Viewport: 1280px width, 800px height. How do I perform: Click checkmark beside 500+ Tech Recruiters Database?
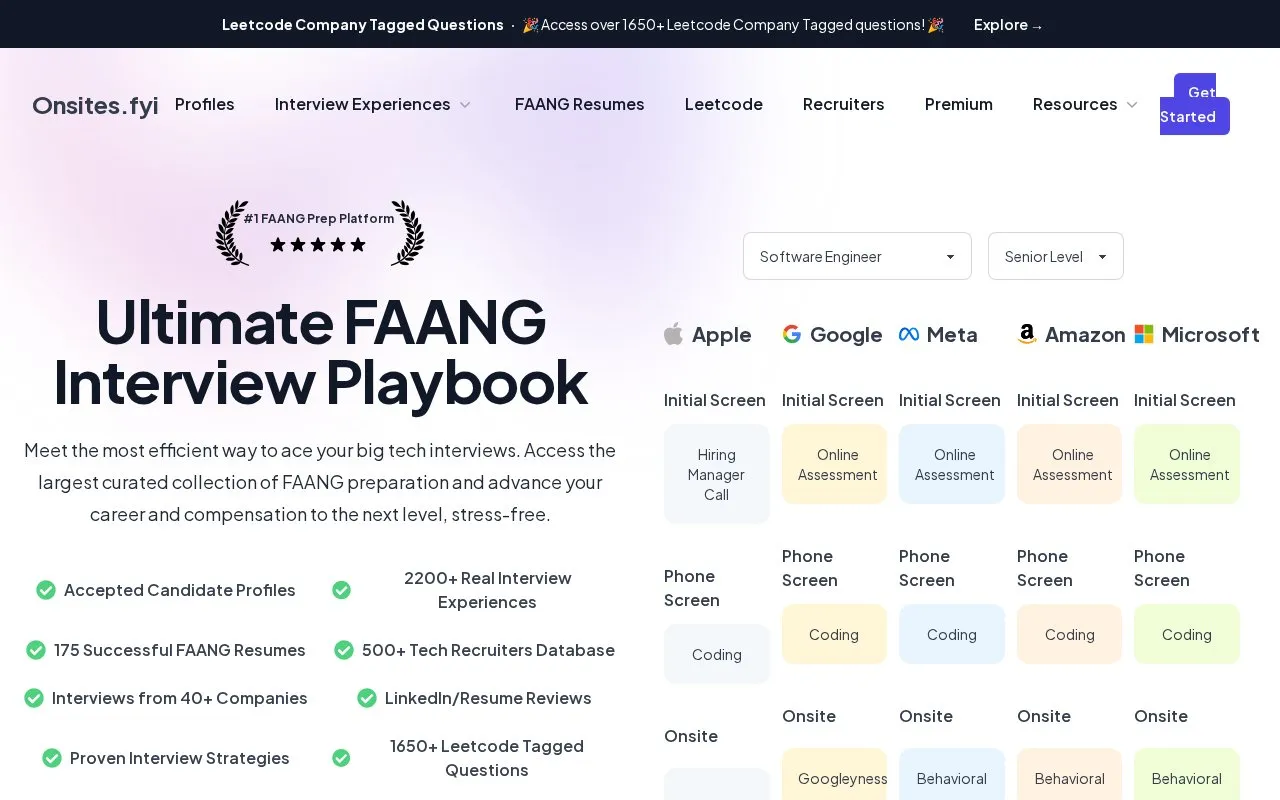click(344, 650)
